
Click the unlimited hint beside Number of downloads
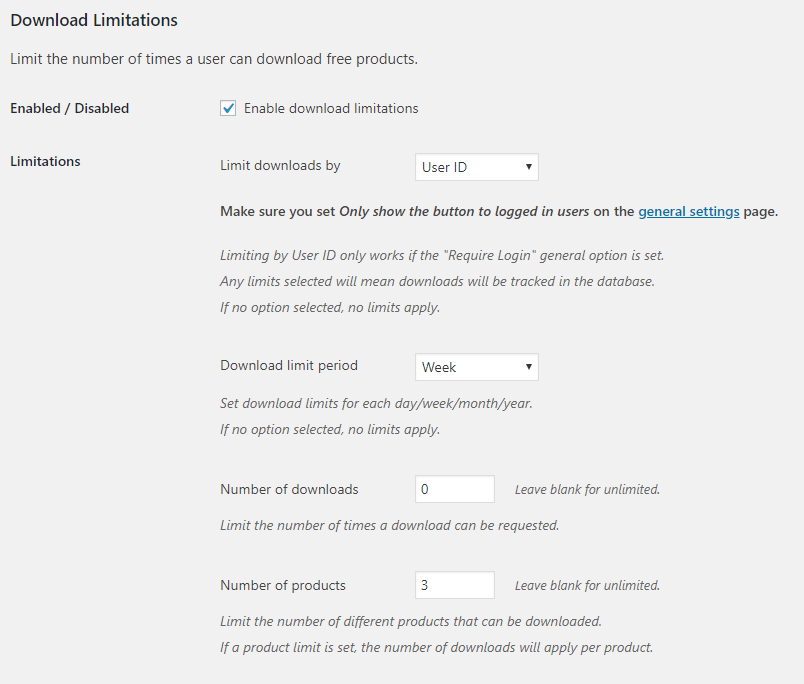(587, 490)
